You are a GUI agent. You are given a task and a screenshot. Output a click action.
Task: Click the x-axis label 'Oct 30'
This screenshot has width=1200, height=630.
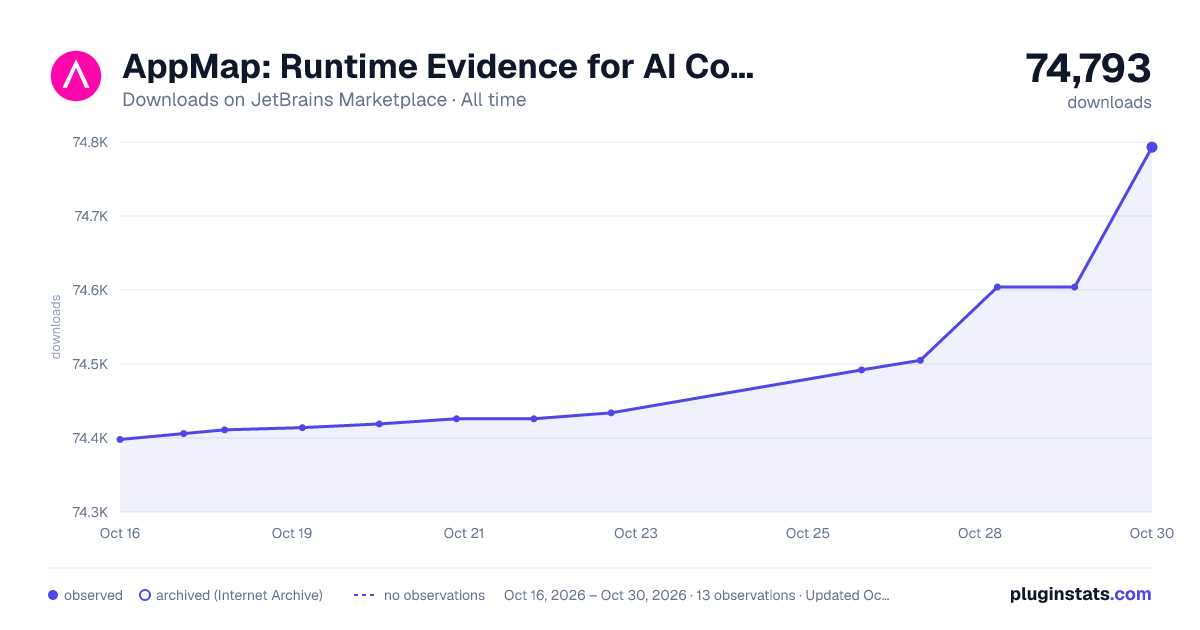pos(1150,533)
